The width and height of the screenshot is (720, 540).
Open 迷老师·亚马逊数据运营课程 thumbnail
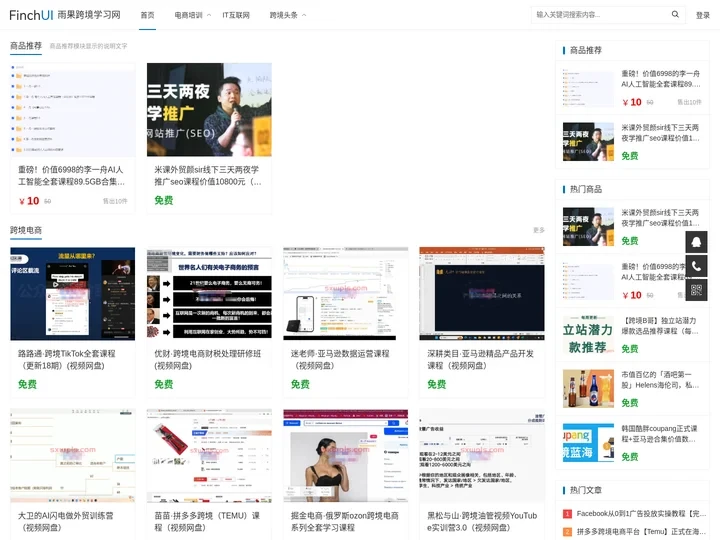click(x=345, y=294)
